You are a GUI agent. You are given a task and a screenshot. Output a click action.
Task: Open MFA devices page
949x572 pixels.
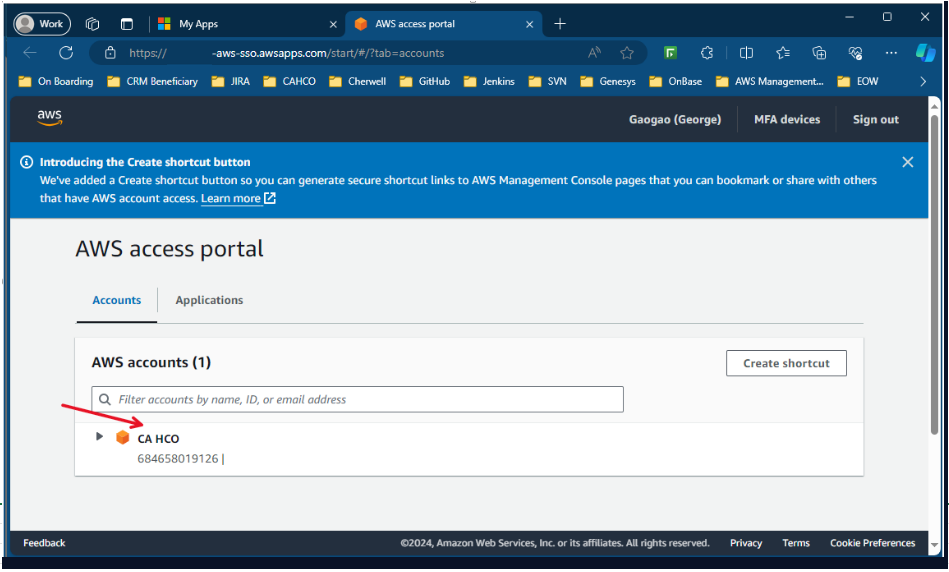pos(787,119)
